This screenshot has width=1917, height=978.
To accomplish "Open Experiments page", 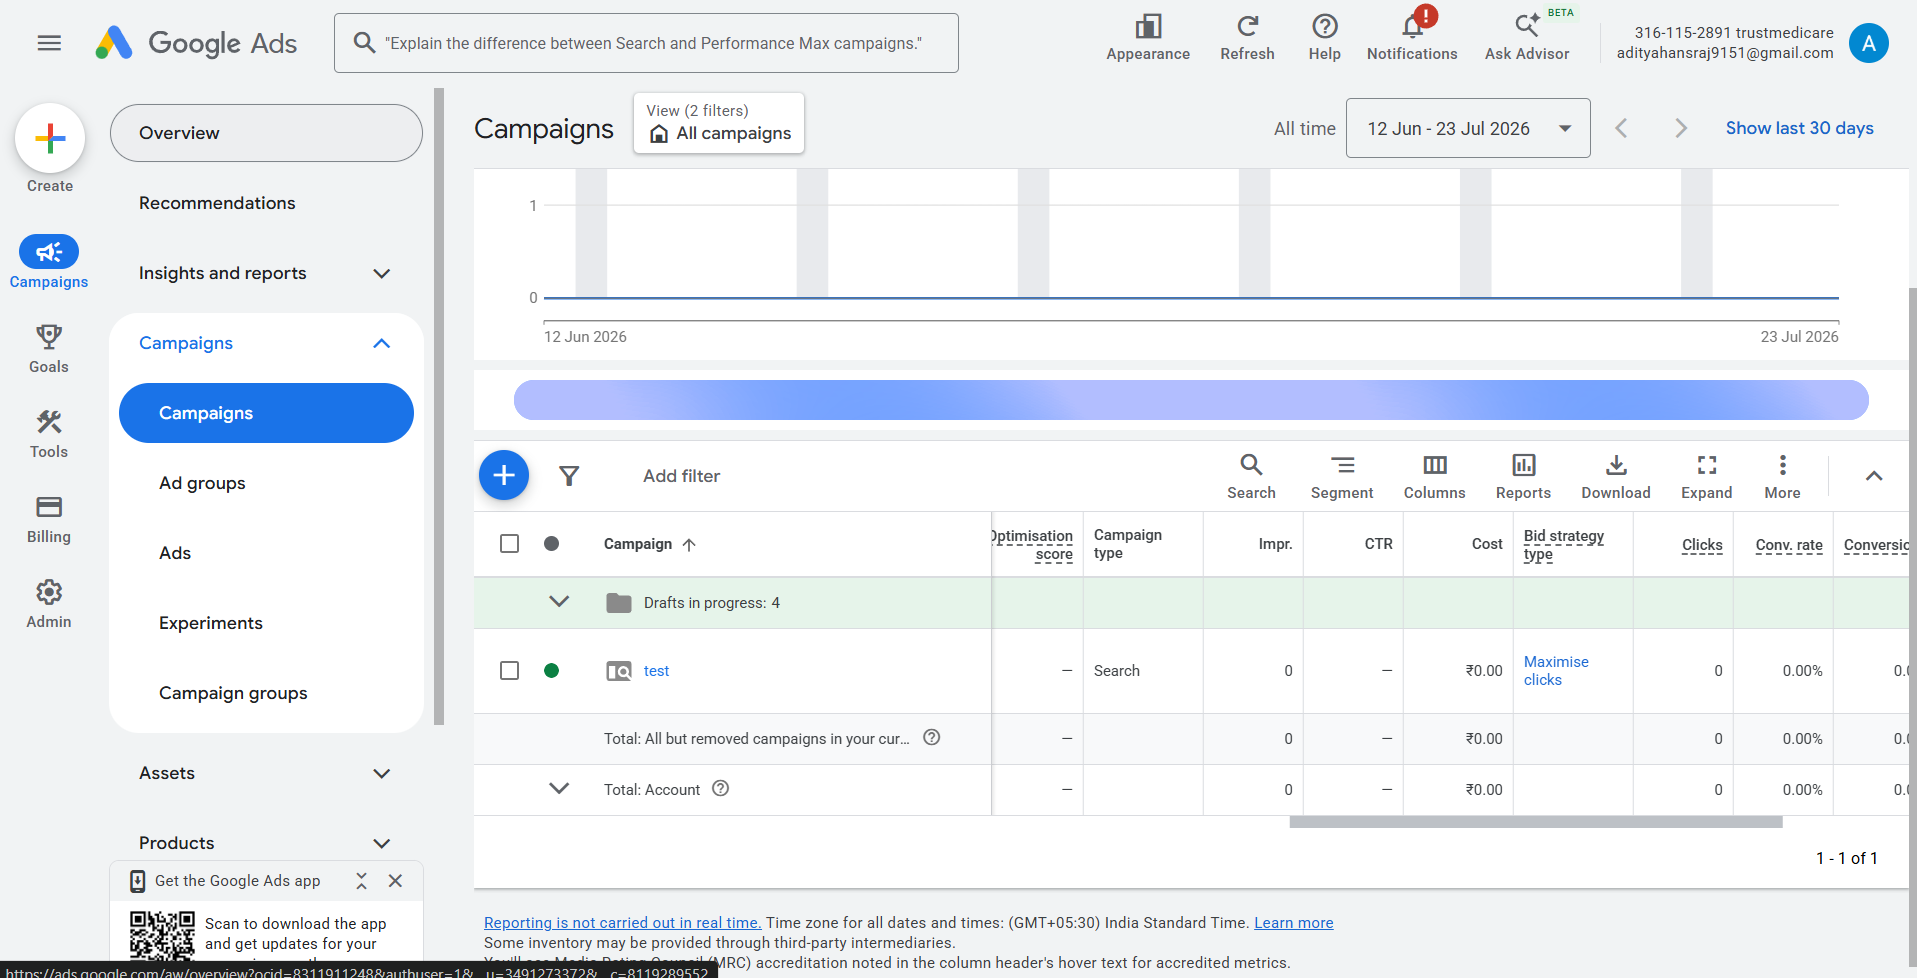I will coord(211,623).
